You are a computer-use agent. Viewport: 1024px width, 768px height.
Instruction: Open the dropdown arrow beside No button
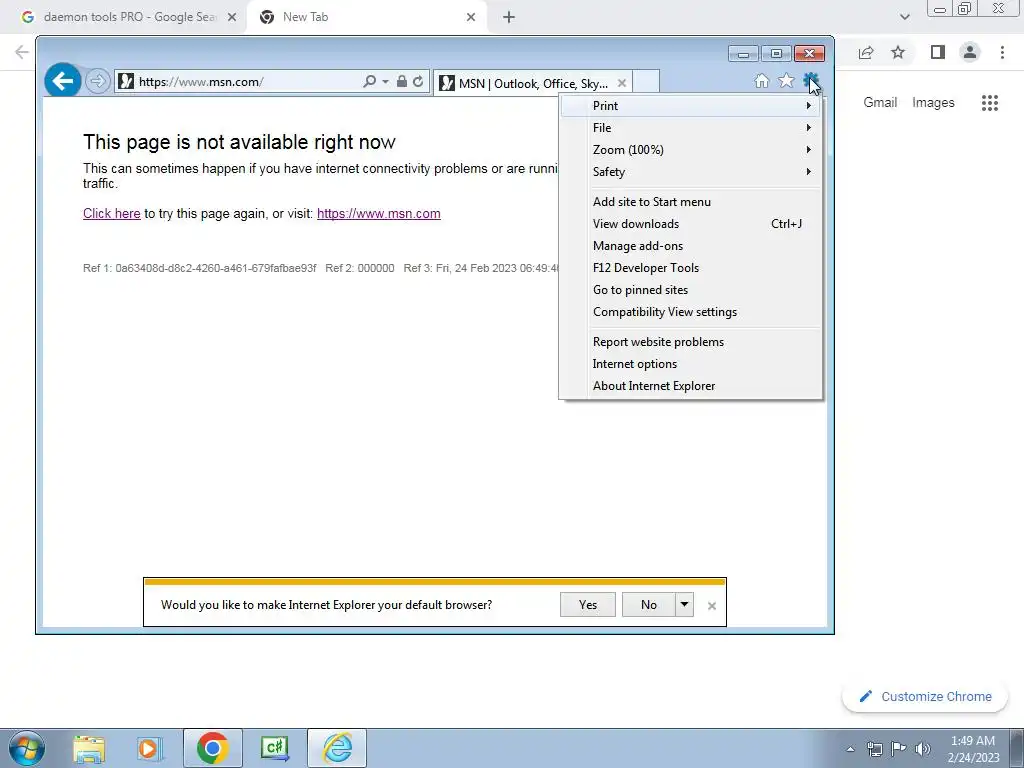(684, 605)
